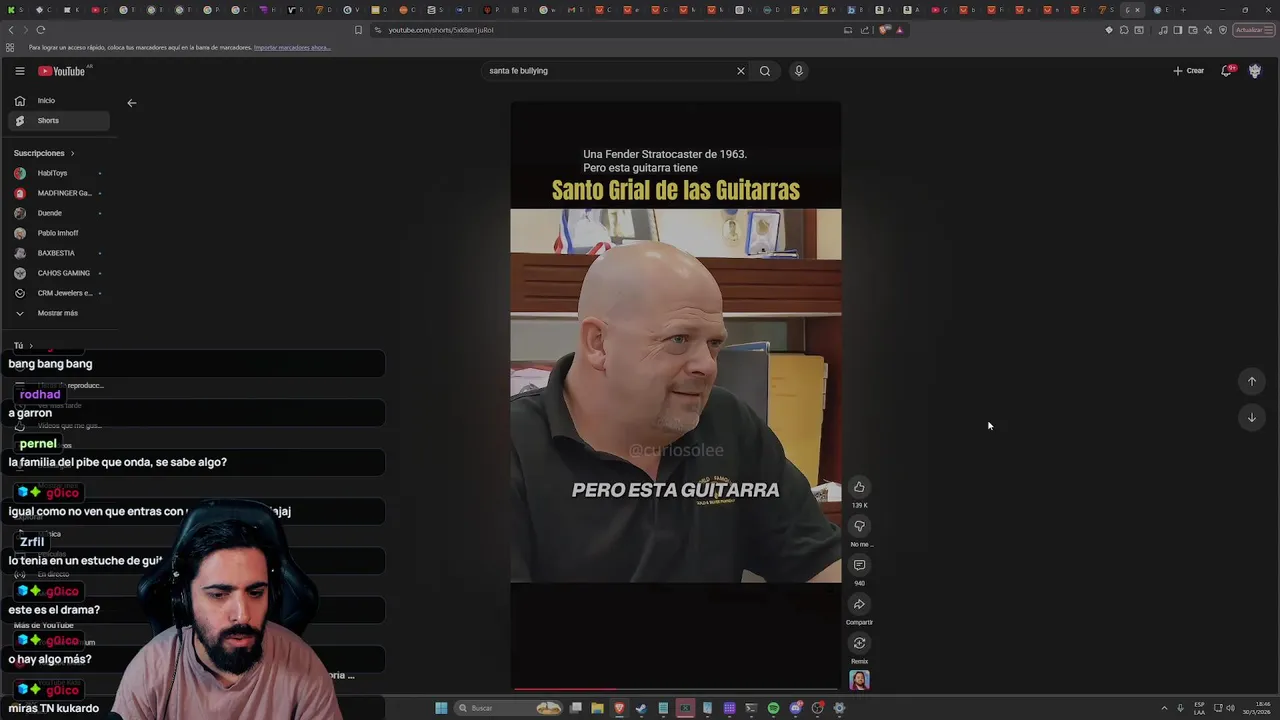Open the BAXBESTIA subscription
The image size is (1280, 720).
pyautogui.click(x=58, y=253)
